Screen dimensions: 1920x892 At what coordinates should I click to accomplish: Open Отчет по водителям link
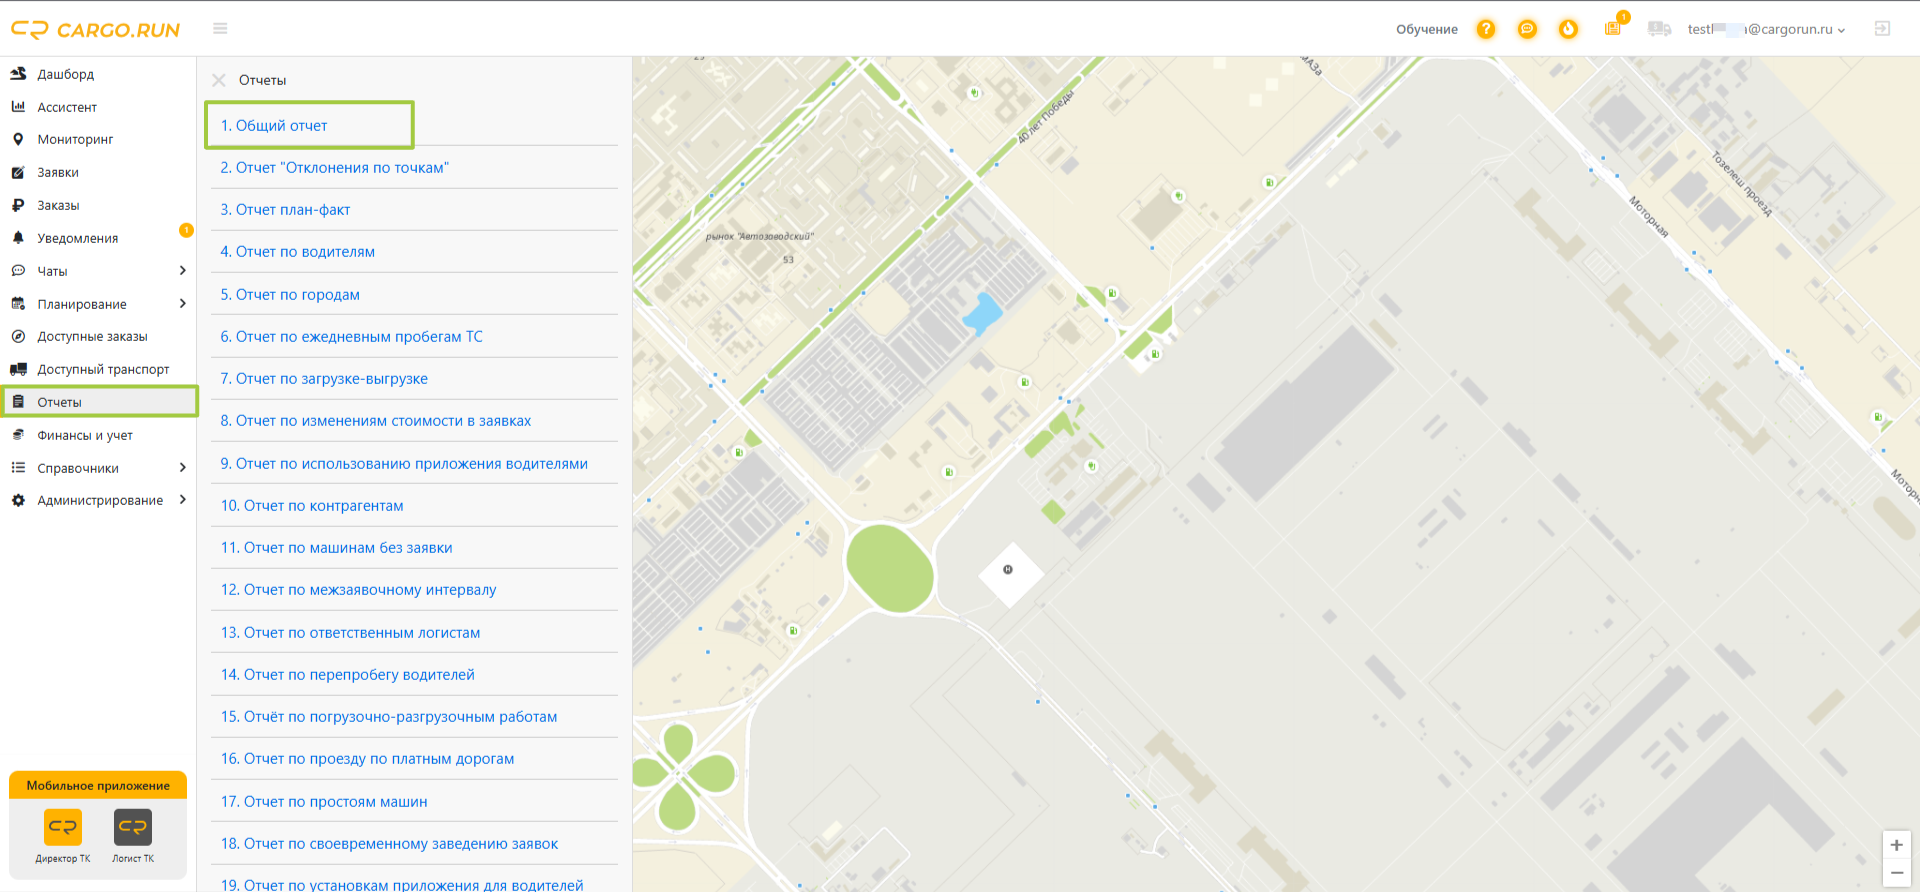click(x=297, y=252)
